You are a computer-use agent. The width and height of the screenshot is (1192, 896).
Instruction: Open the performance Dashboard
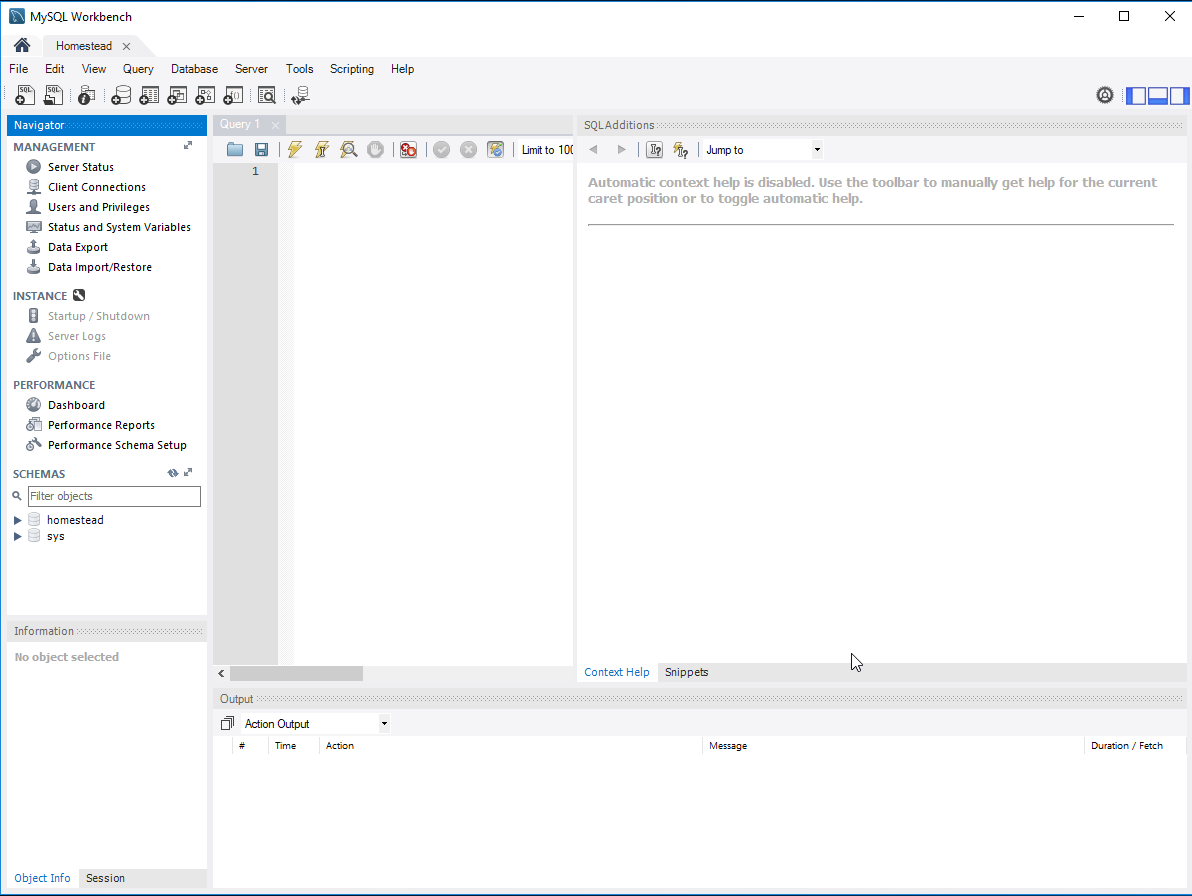tap(76, 405)
